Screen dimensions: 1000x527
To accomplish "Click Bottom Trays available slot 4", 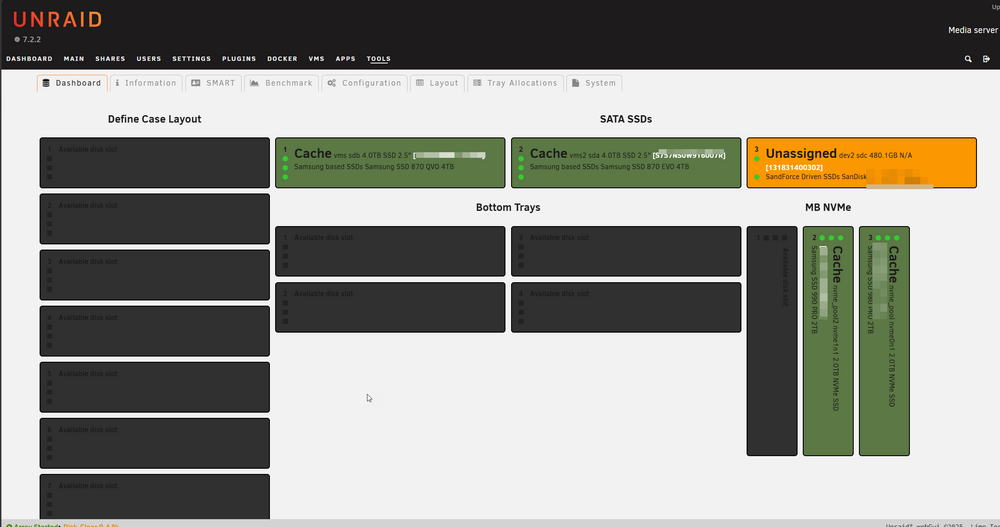I will tap(626, 308).
